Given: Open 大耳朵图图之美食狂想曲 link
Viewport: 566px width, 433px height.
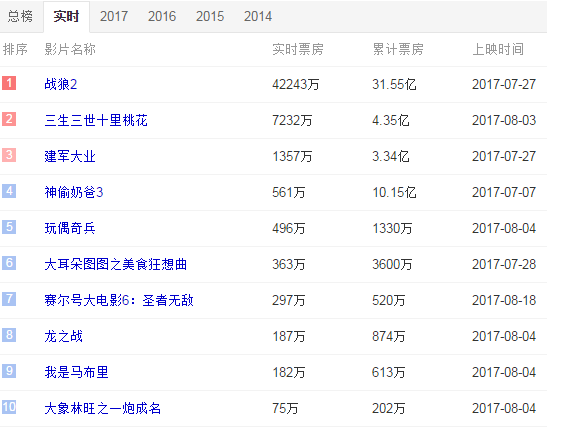Looking at the screenshot, I should (116, 264).
